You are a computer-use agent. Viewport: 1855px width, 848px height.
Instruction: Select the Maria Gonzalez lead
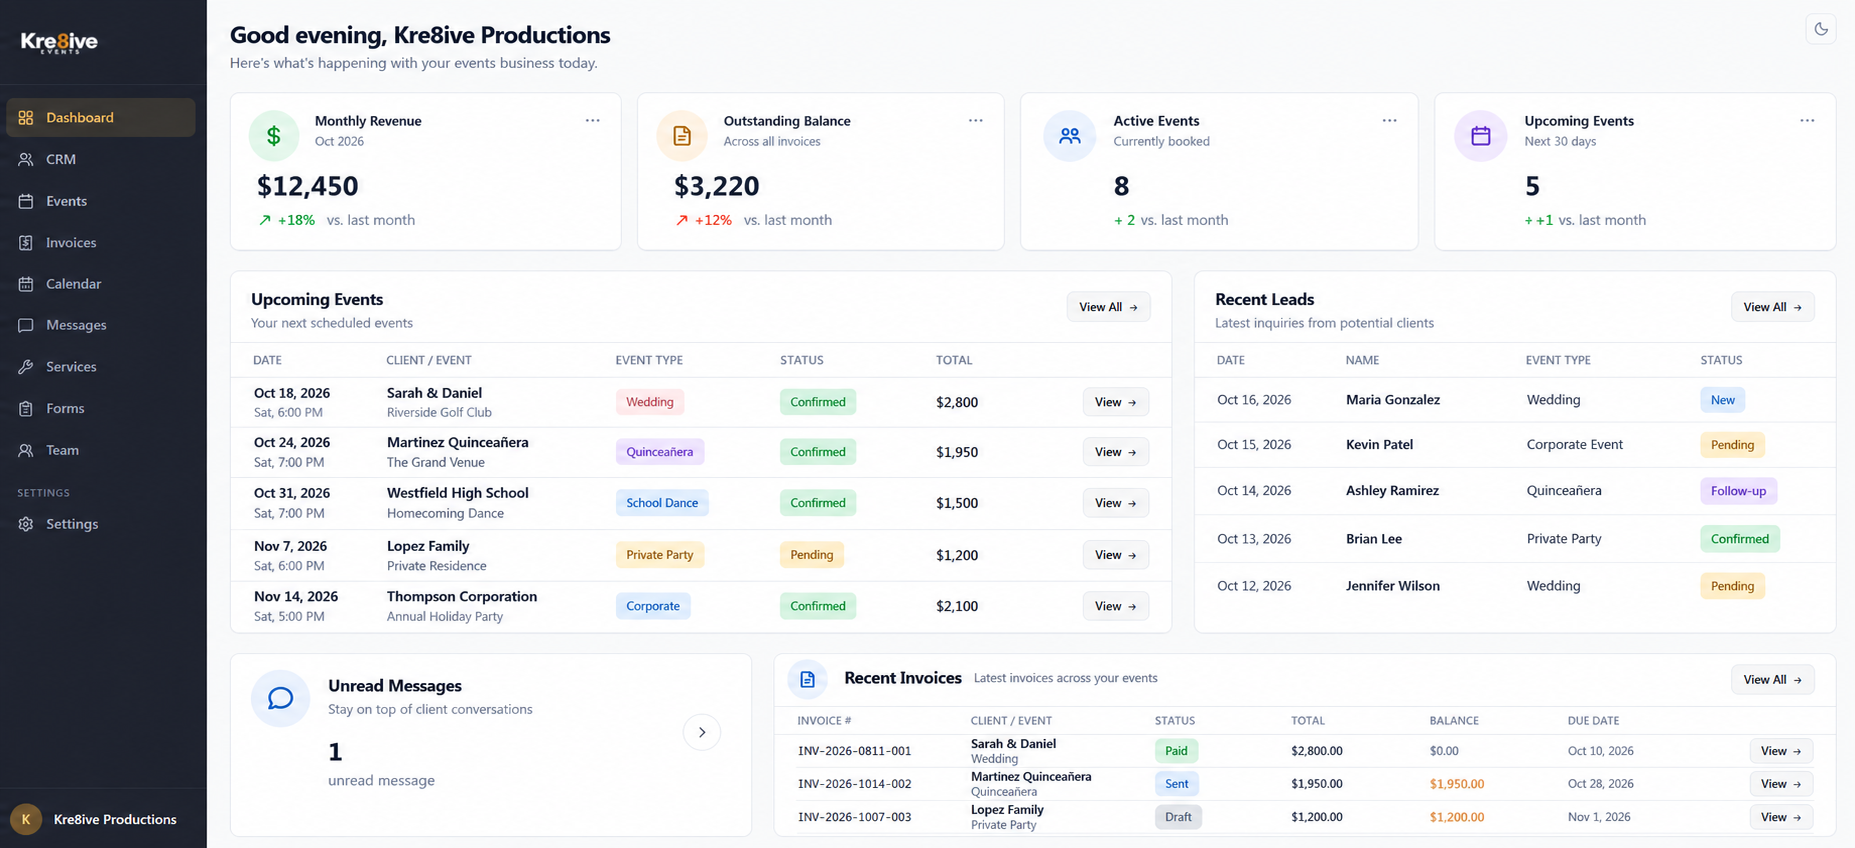tap(1515, 400)
